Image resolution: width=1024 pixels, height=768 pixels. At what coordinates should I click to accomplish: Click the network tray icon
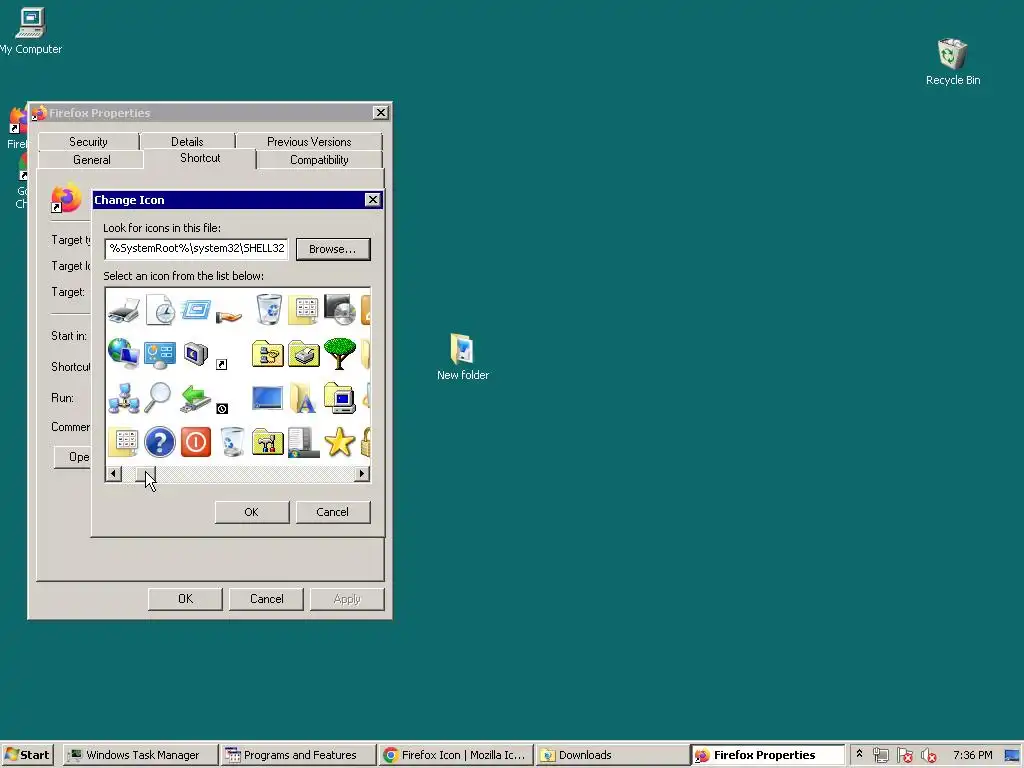(x=880, y=756)
